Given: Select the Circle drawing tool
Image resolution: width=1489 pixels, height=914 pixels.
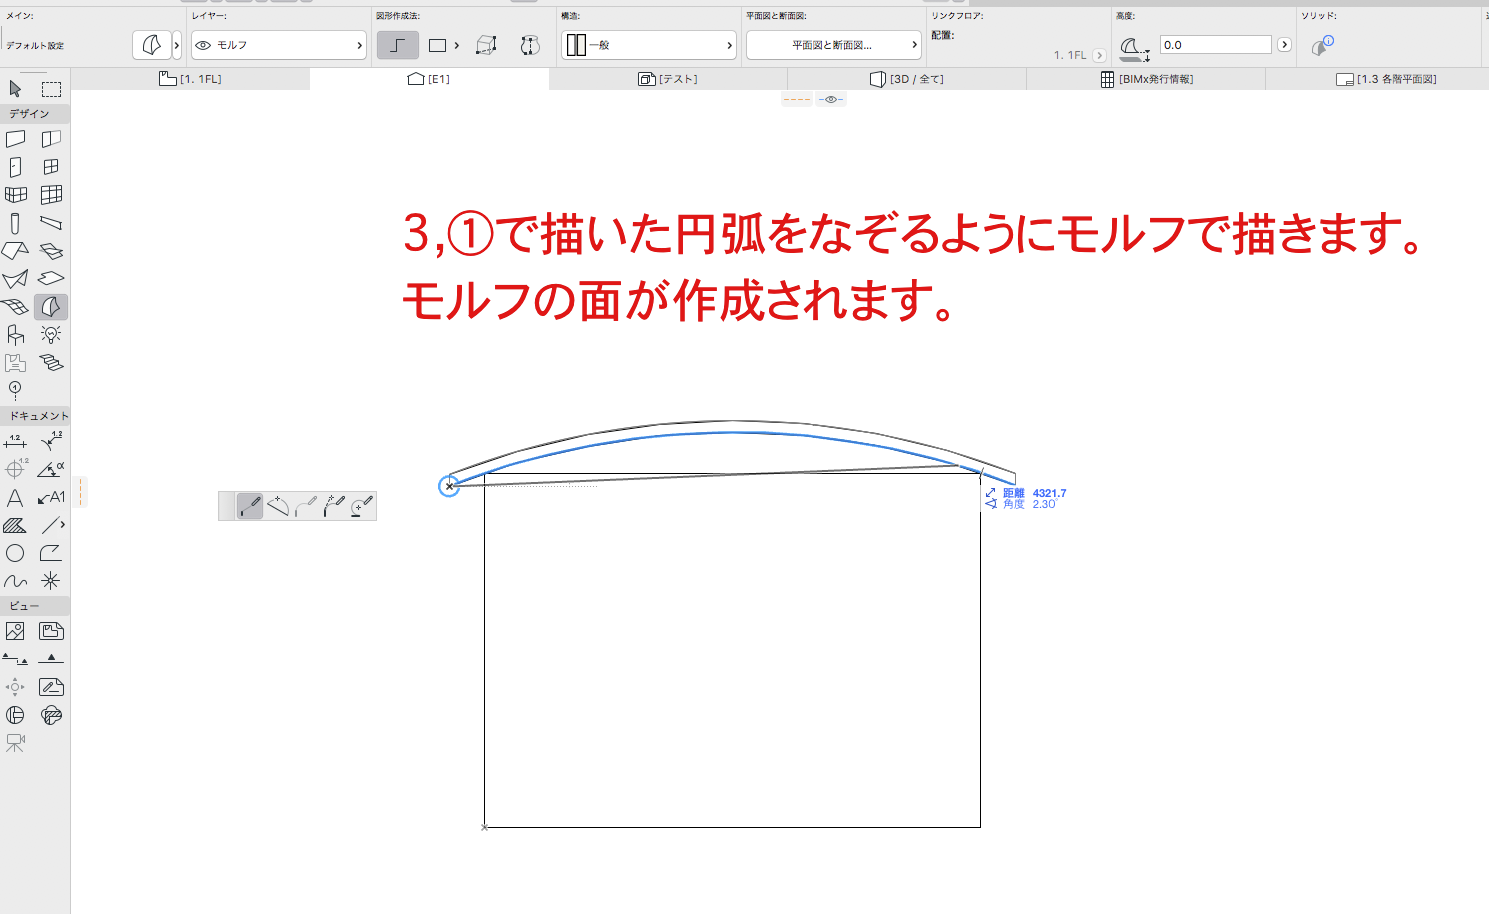Looking at the screenshot, I should coord(15,553).
